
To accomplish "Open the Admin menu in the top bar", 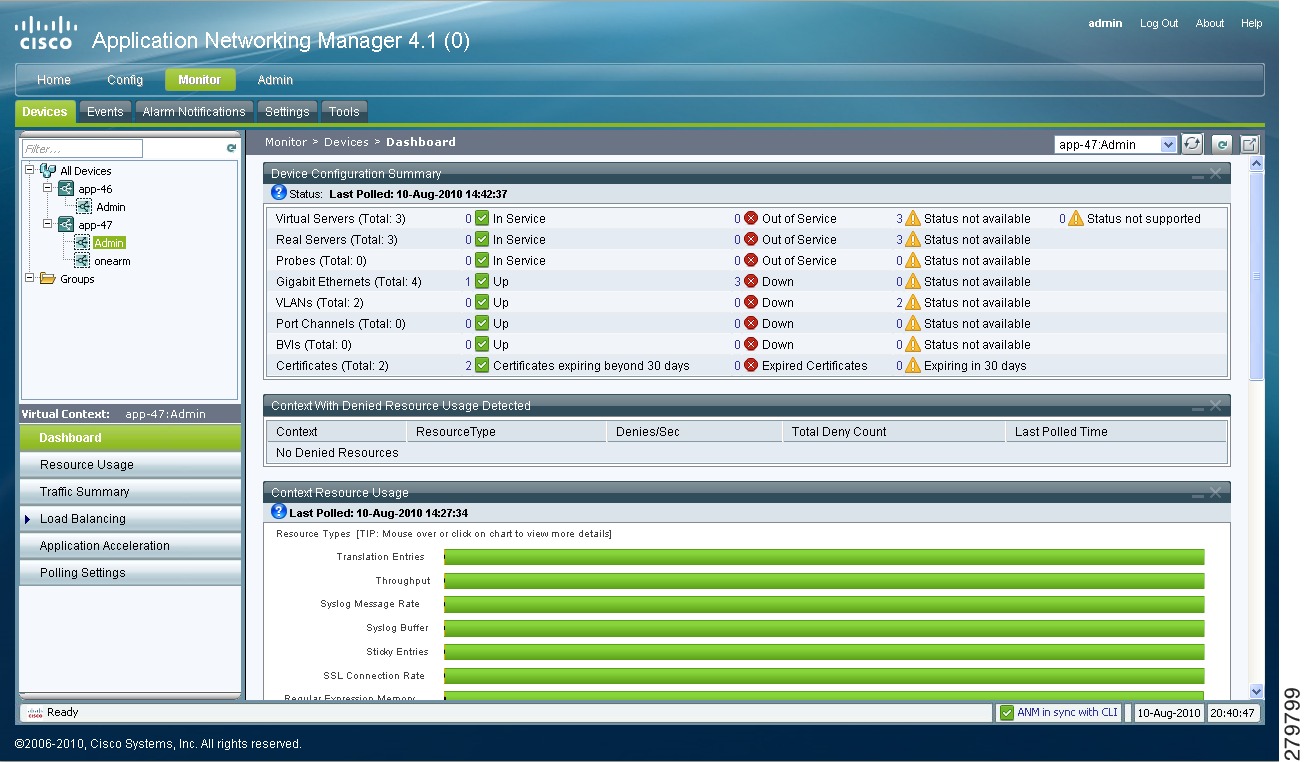I will tap(274, 79).
